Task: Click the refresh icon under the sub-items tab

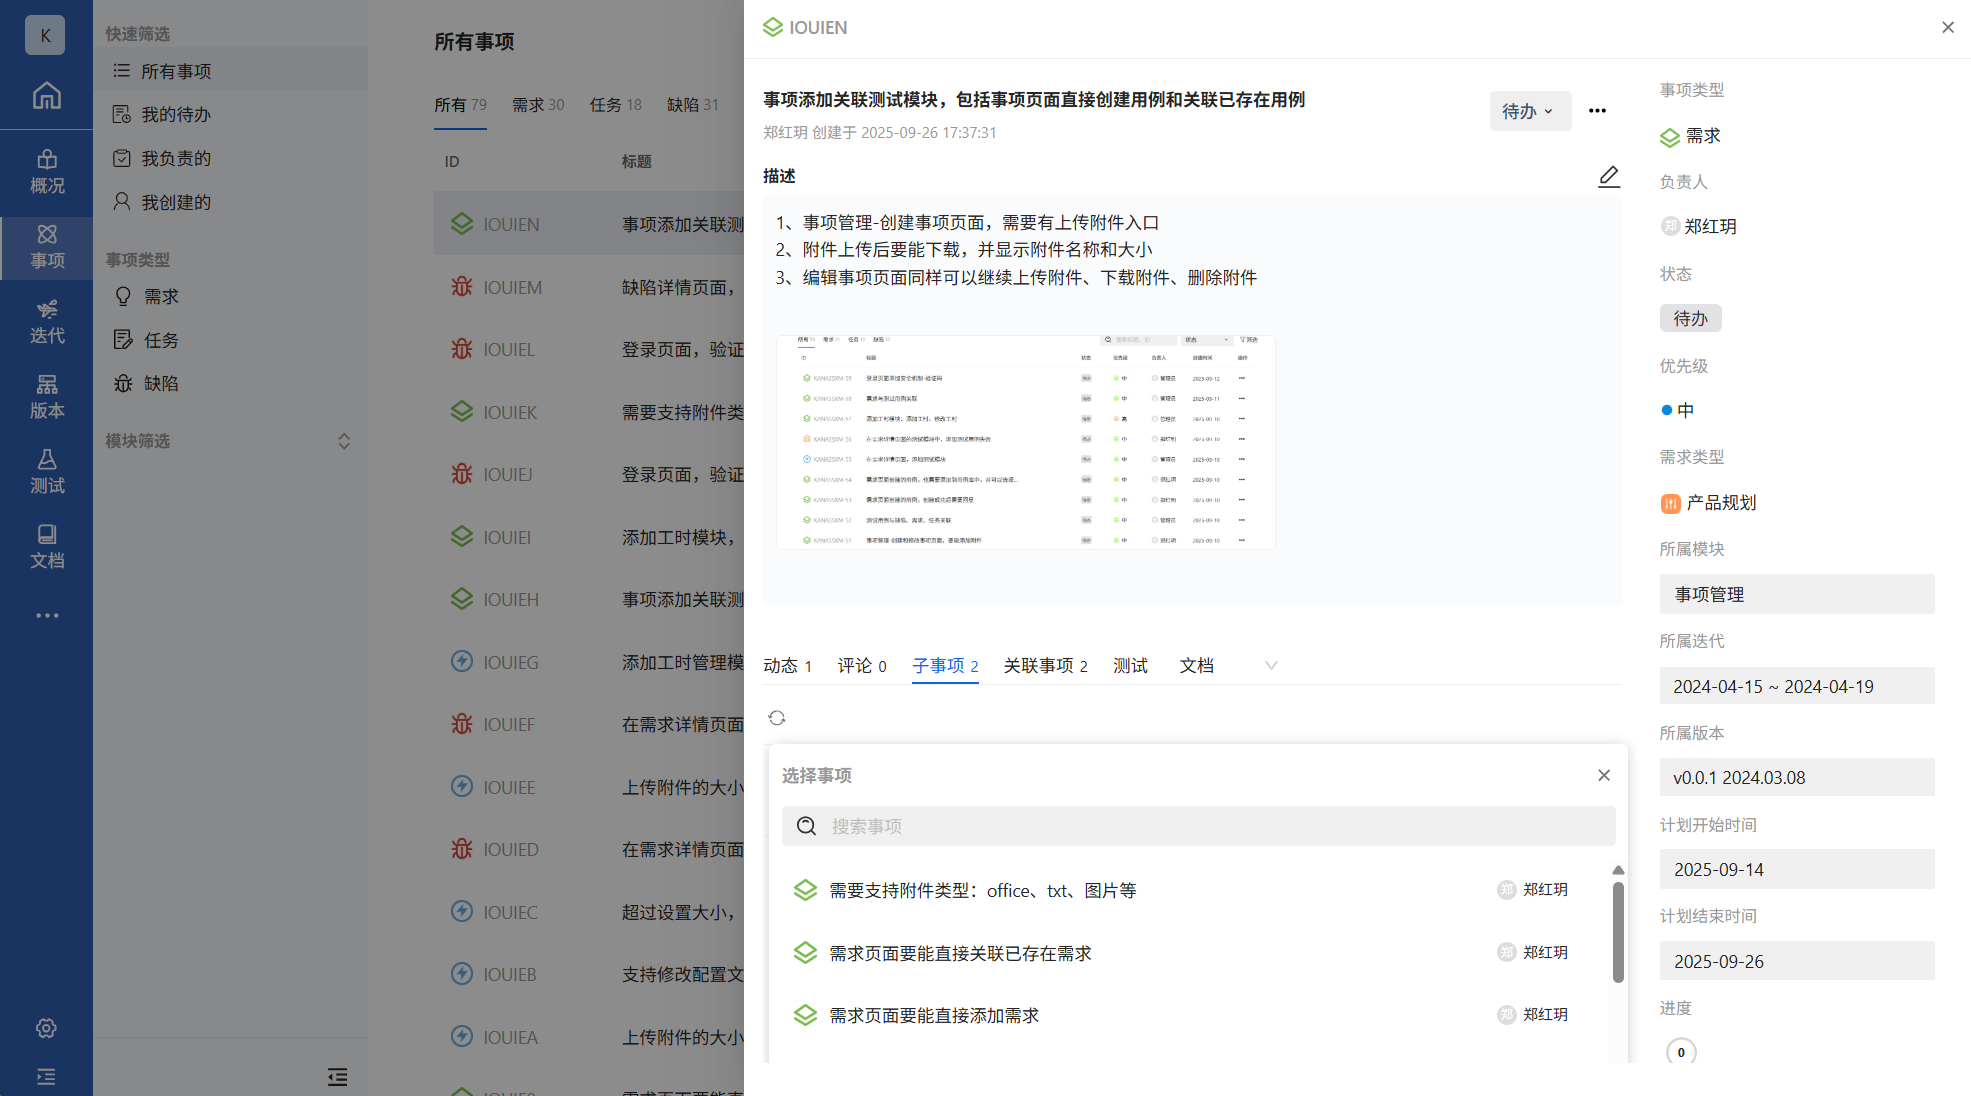Action: 777,718
